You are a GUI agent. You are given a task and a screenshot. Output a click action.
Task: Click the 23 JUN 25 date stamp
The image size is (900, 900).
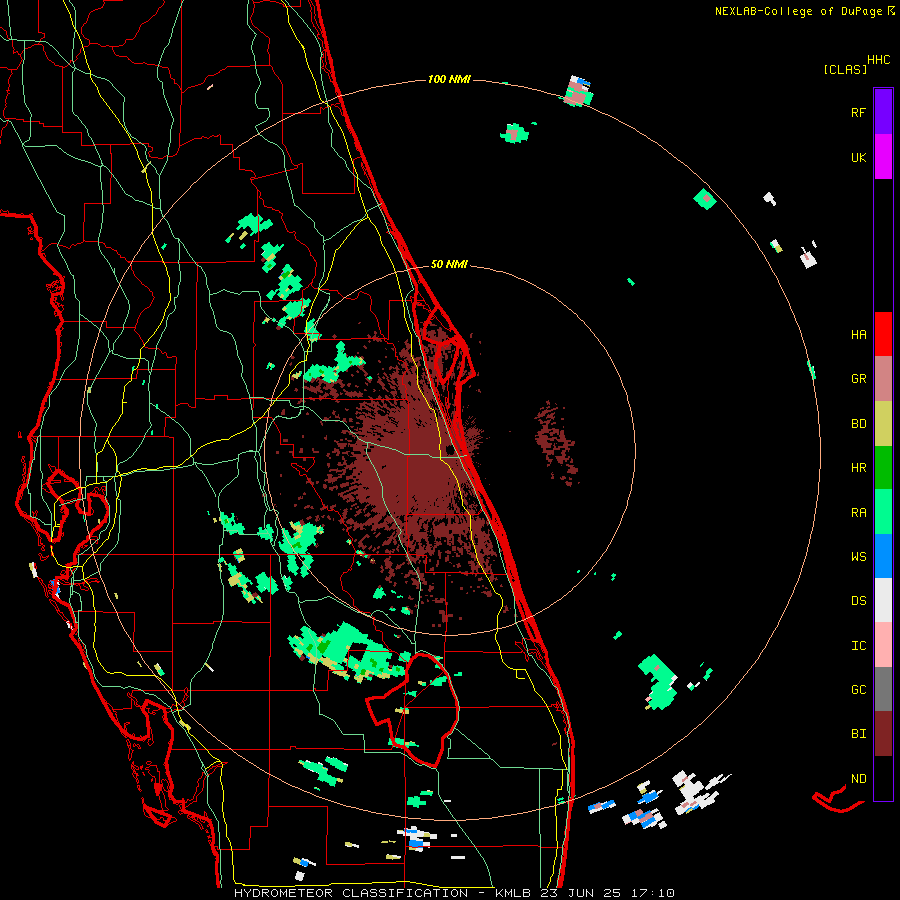[580, 893]
